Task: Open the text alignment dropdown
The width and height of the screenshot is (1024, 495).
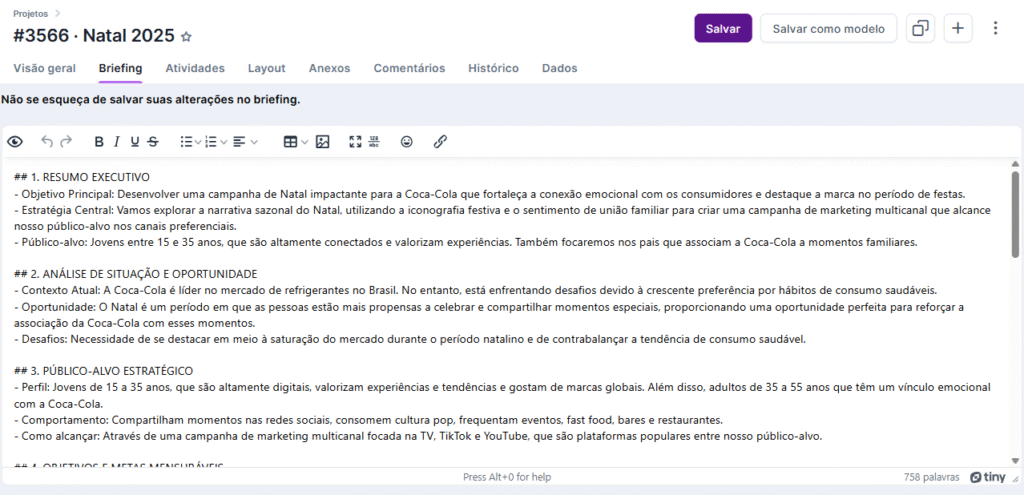Action: tap(246, 142)
